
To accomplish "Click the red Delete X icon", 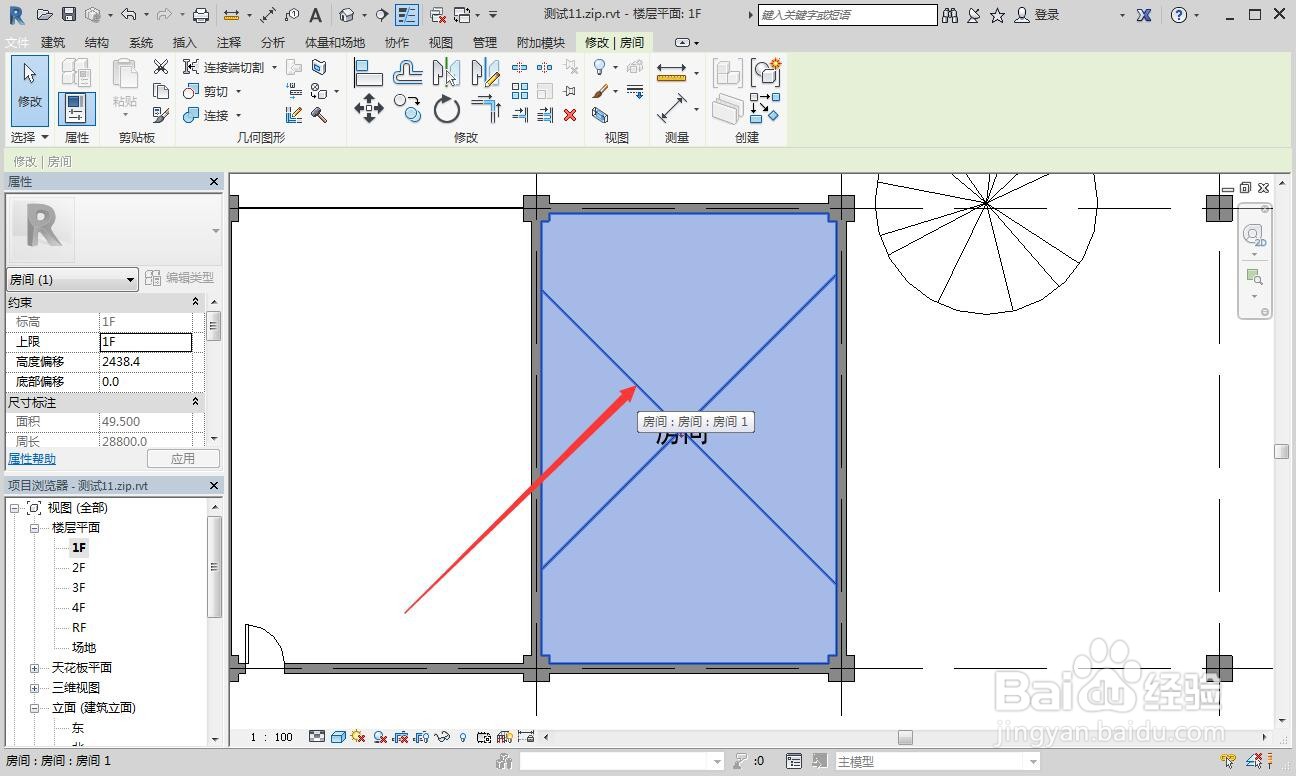I will click(x=570, y=115).
